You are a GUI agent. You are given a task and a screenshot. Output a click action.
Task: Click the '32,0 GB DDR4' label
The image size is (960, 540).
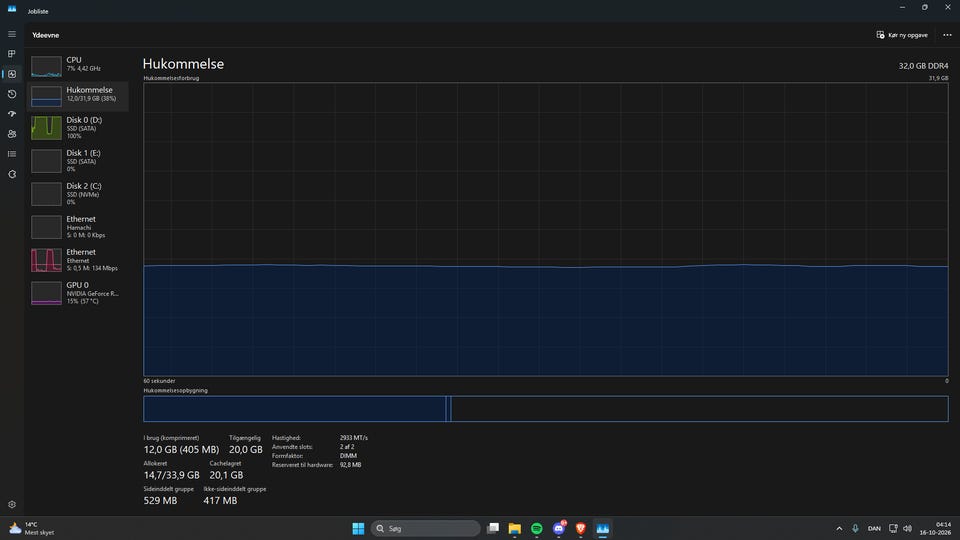point(923,66)
